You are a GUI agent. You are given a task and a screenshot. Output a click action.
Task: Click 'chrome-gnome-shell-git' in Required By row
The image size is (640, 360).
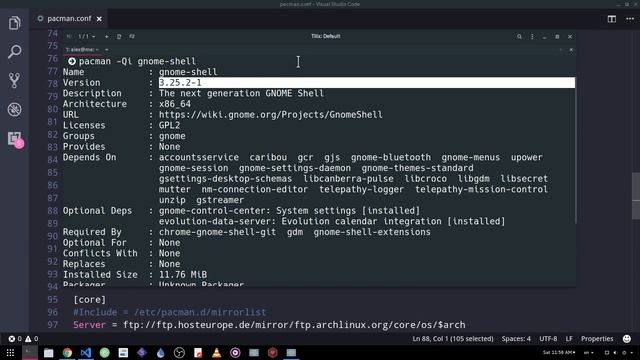point(217,232)
